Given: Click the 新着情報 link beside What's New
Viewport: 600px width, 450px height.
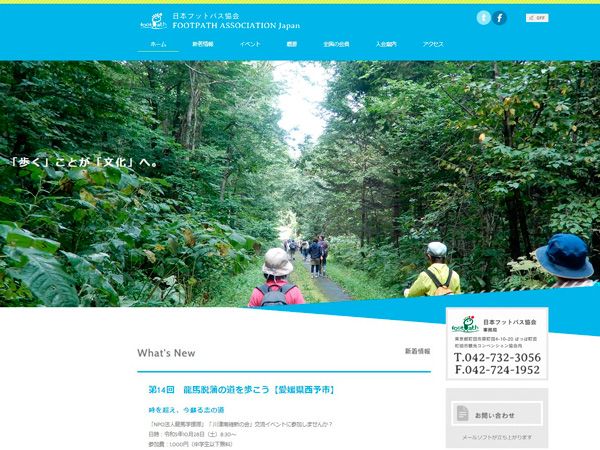Looking at the screenshot, I should tap(417, 352).
